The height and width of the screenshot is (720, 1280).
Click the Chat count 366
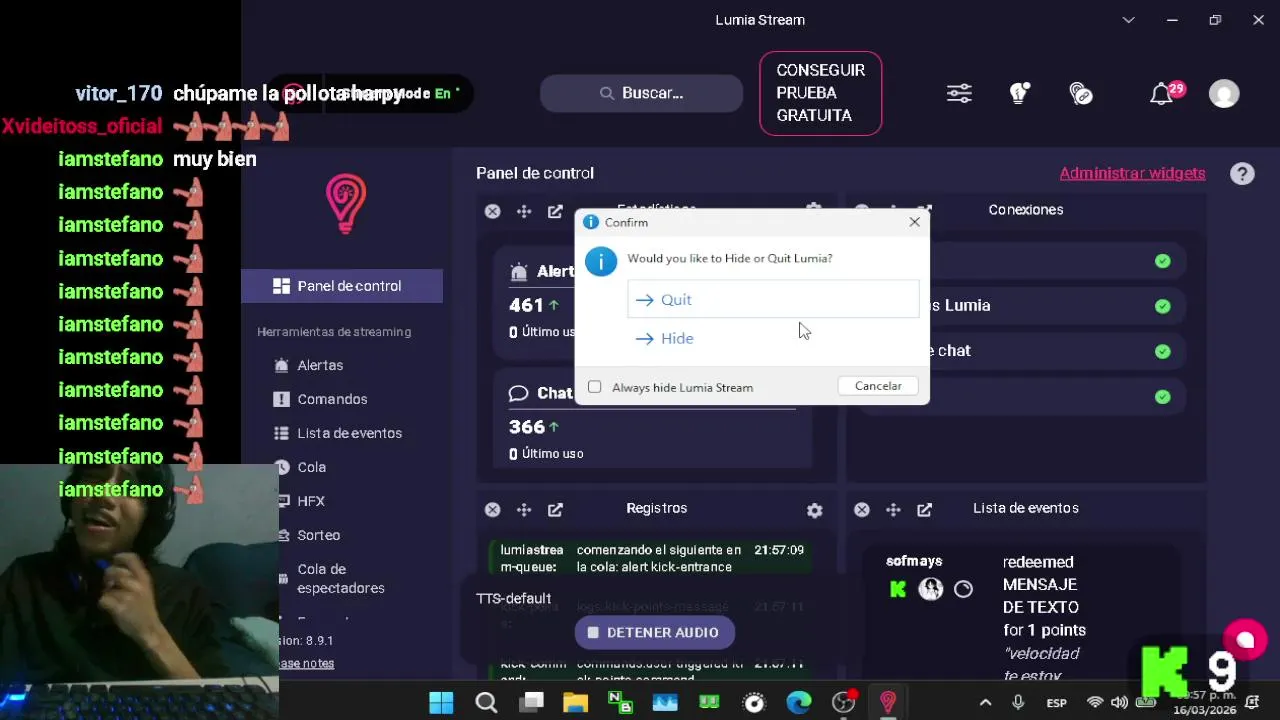click(526, 427)
